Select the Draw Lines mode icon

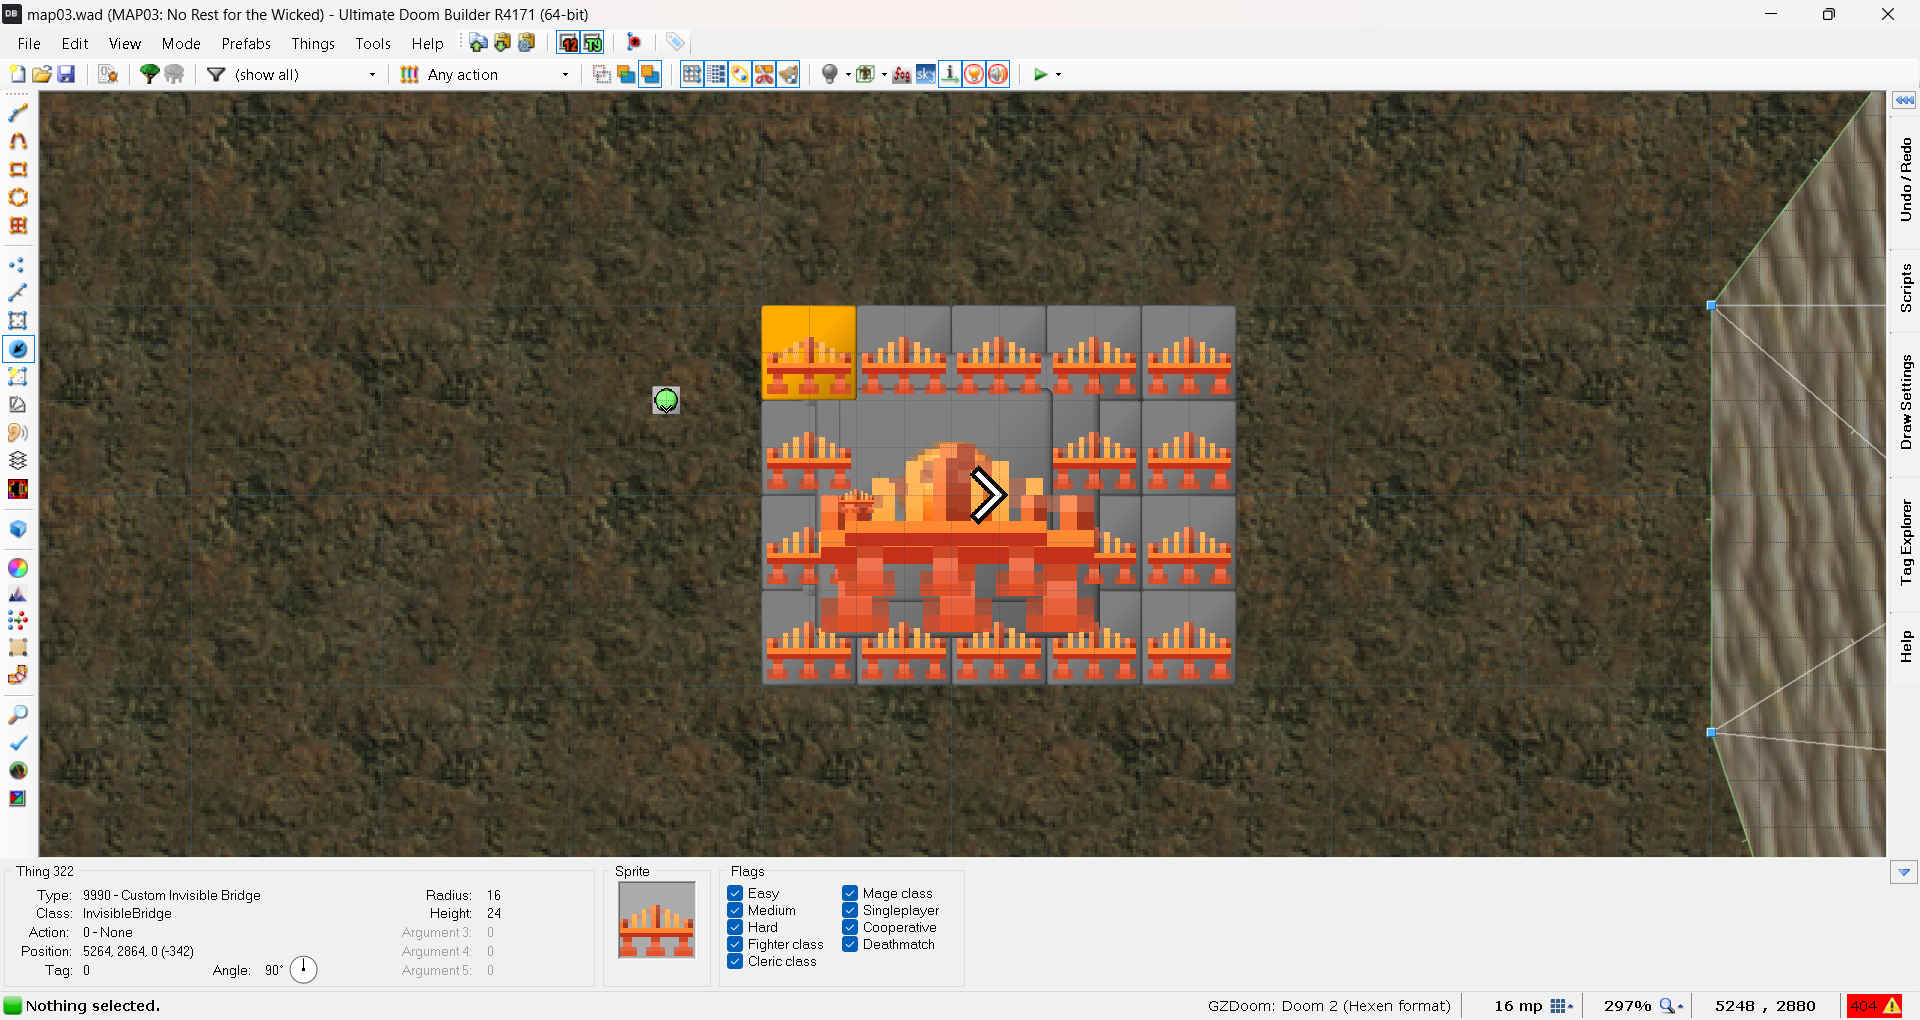18,114
